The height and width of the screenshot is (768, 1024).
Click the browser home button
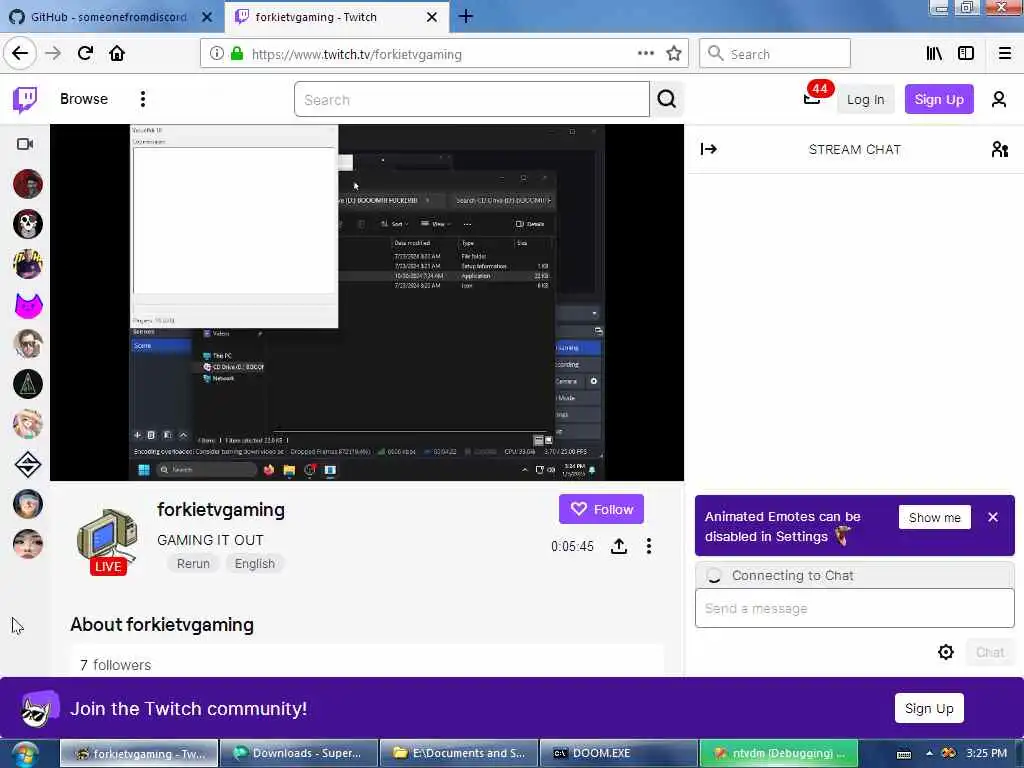(117, 54)
